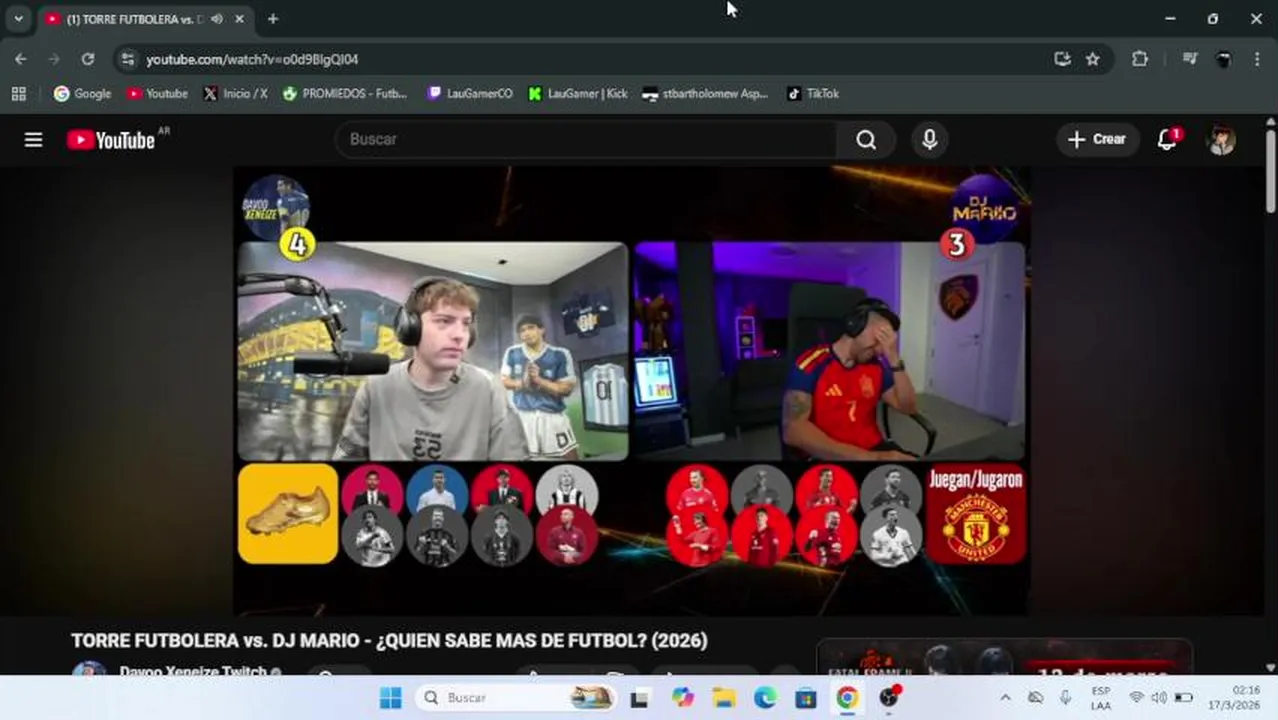This screenshot has width=1278, height=720.
Task: Open the stbartholomew bookmark
Action: pyautogui.click(x=705, y=94)
